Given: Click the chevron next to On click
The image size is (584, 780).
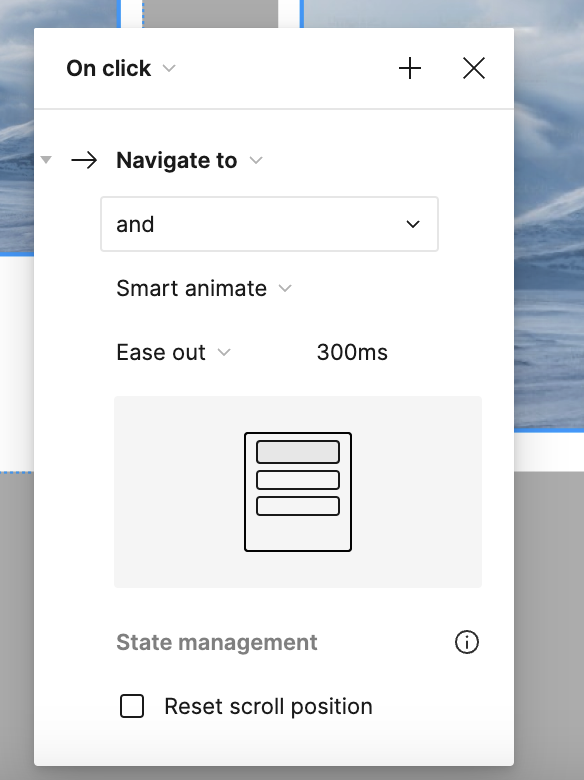Looking at the screenshot, I should [169, 68].
